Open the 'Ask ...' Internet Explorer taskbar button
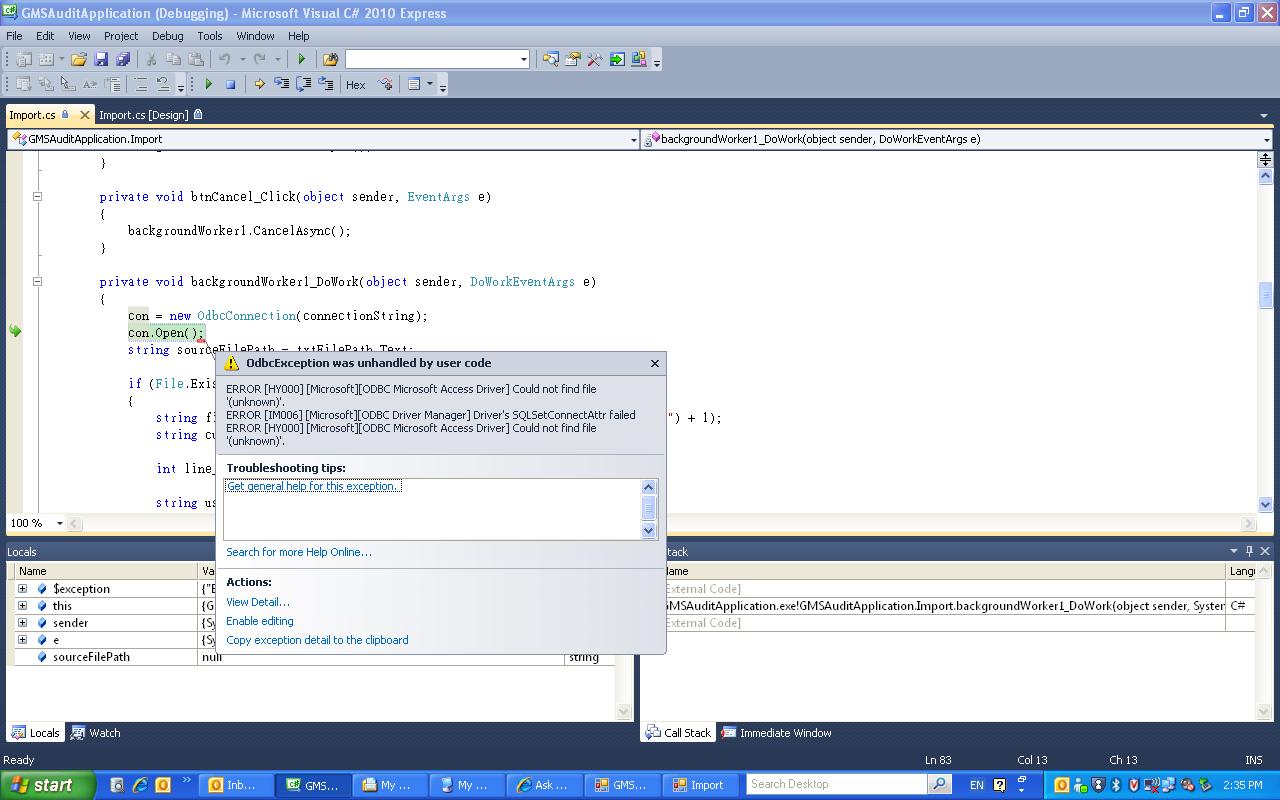 click(542, 785)
